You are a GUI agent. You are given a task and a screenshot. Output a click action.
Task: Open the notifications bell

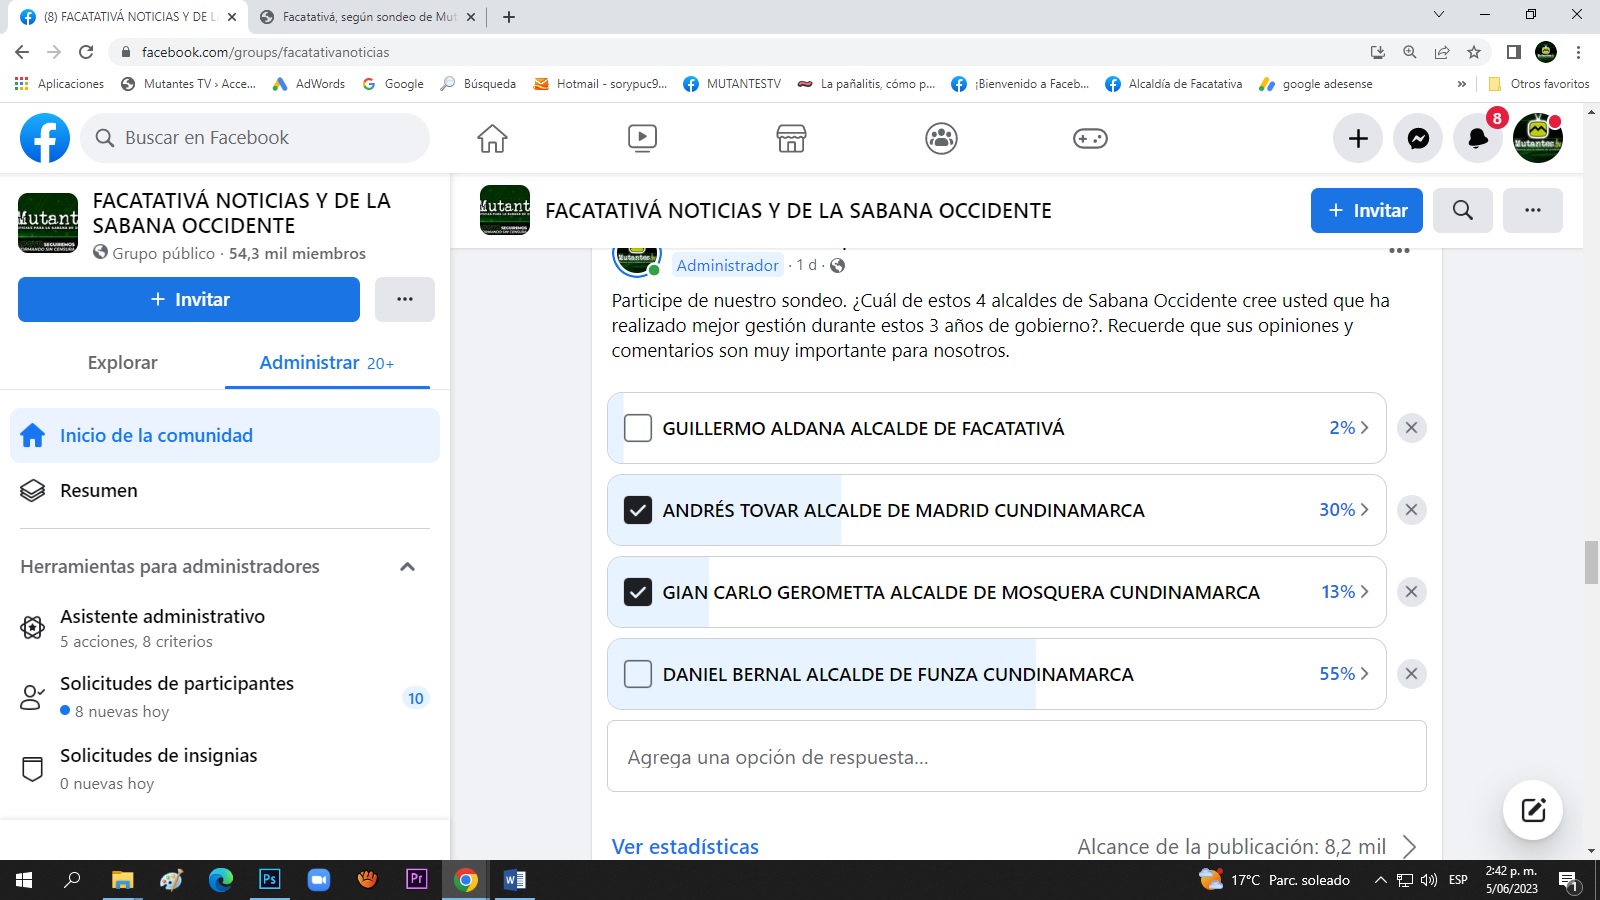pos(1477,138)
